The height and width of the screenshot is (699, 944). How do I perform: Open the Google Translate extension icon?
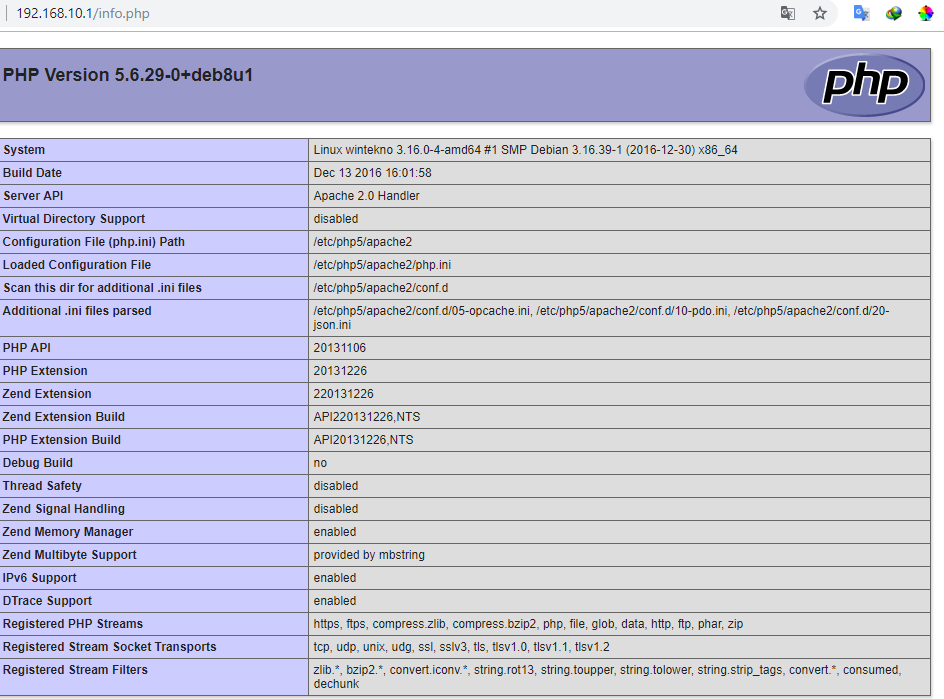[x=862, y=13]
